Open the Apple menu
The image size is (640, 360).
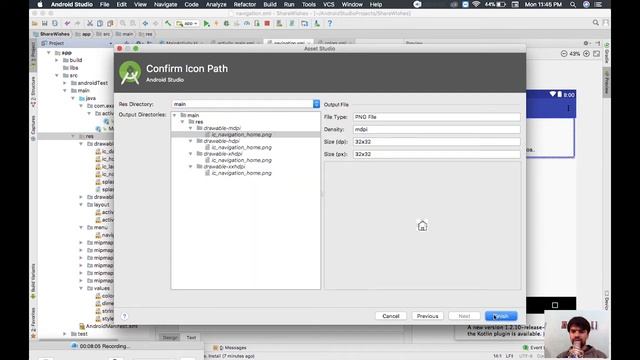tap(40, 4)
